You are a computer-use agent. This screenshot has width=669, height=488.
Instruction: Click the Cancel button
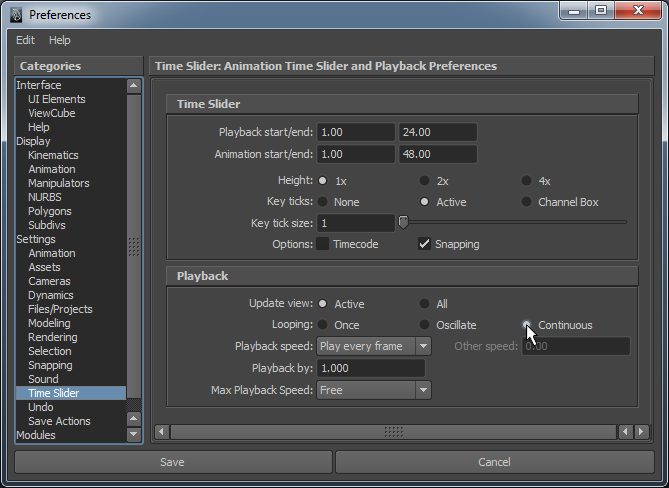[494, 462]
